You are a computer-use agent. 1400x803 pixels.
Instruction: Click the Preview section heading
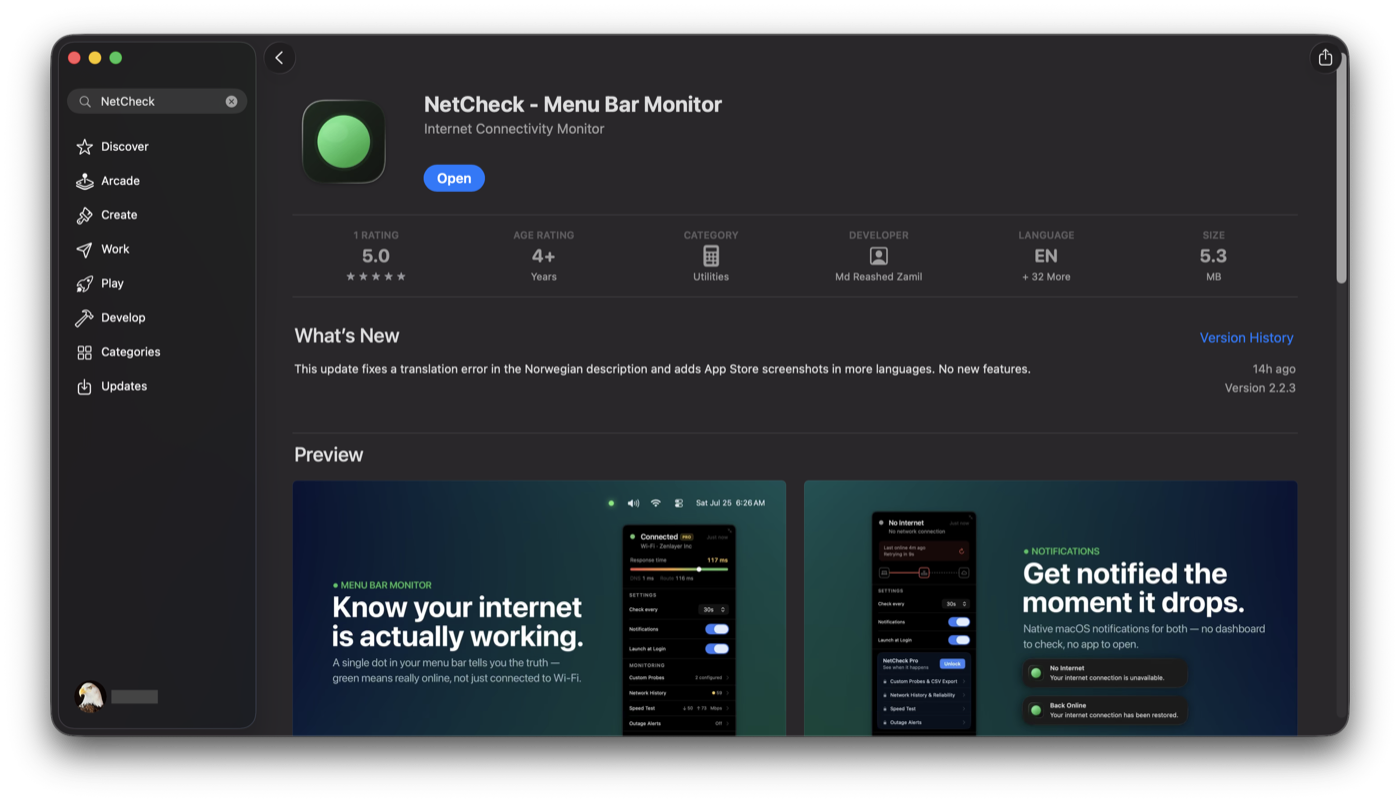pos(329,455)
